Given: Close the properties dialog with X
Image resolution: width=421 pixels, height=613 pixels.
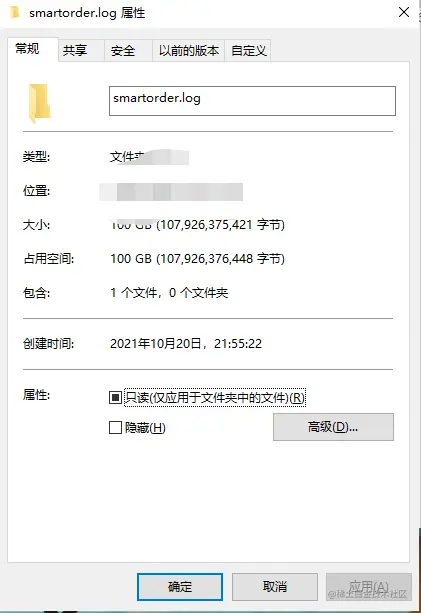Looking at the screenshot, I should [404, 12].
